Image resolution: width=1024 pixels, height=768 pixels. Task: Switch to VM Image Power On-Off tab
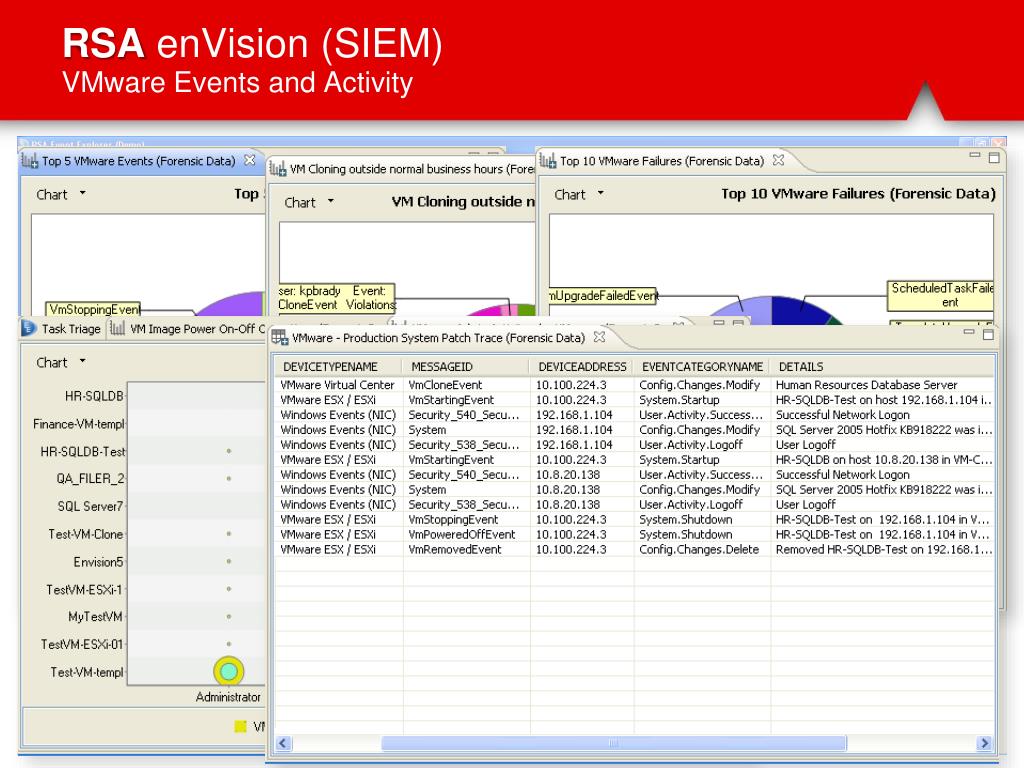point(198,329)
